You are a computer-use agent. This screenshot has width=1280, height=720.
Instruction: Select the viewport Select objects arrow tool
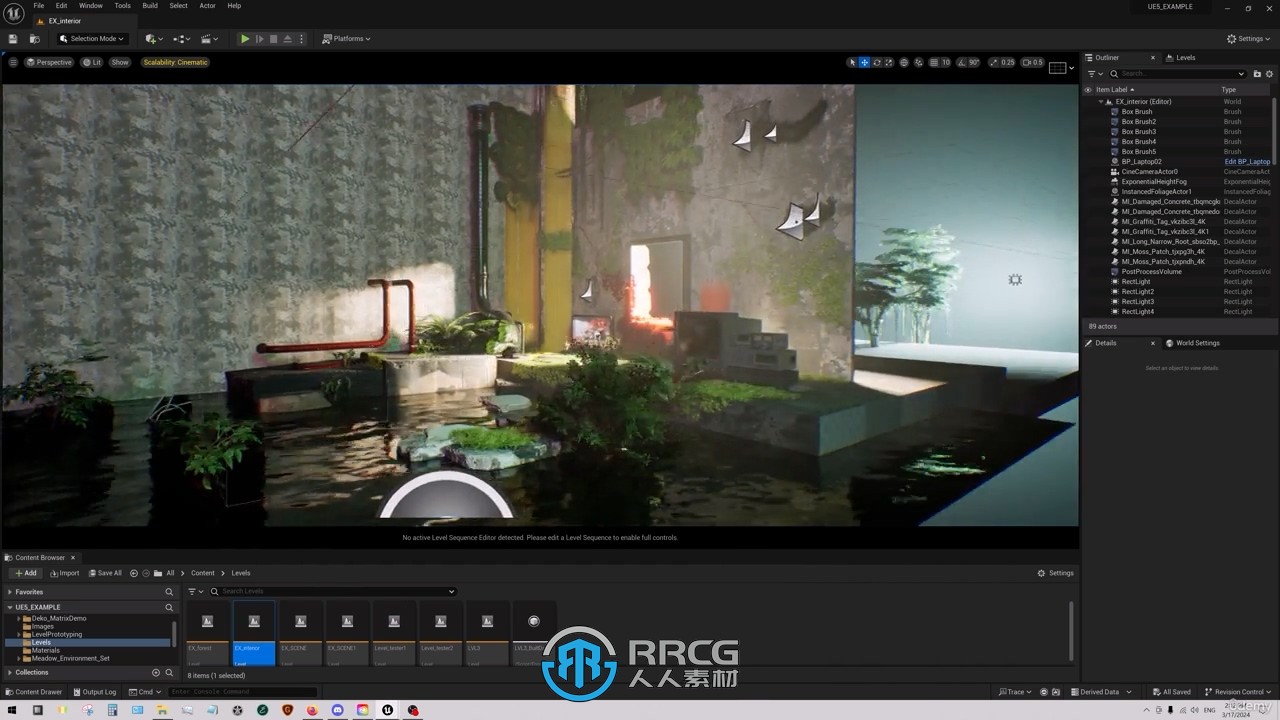point(852,62)
